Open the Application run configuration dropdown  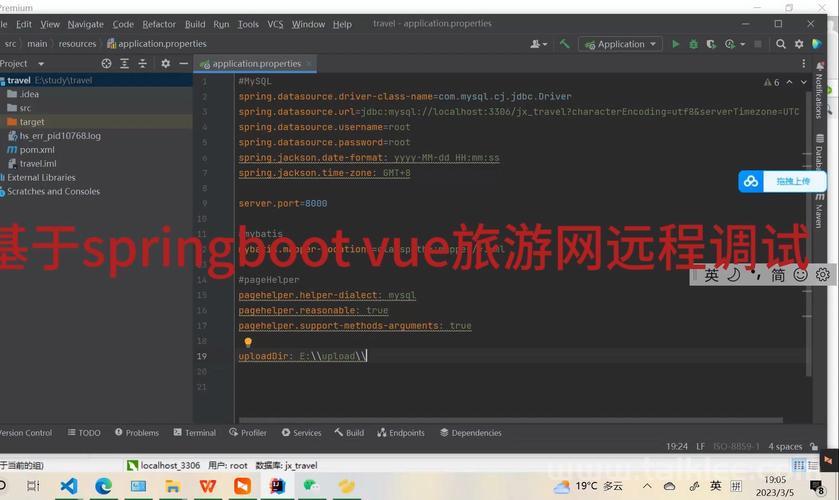(x=620, y=44)
